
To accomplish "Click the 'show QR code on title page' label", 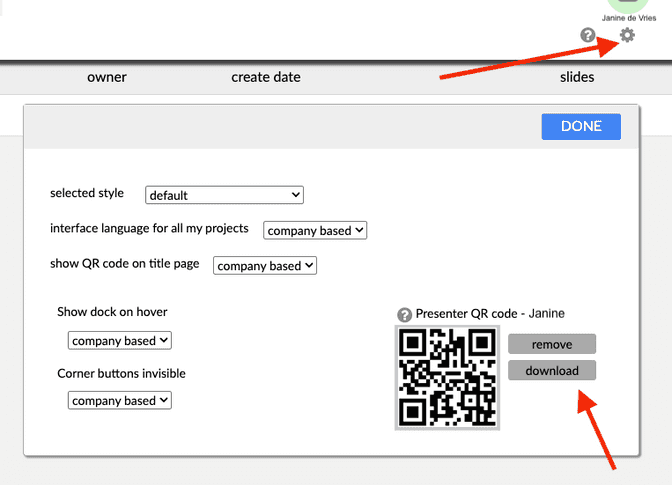I will [125, 263].
